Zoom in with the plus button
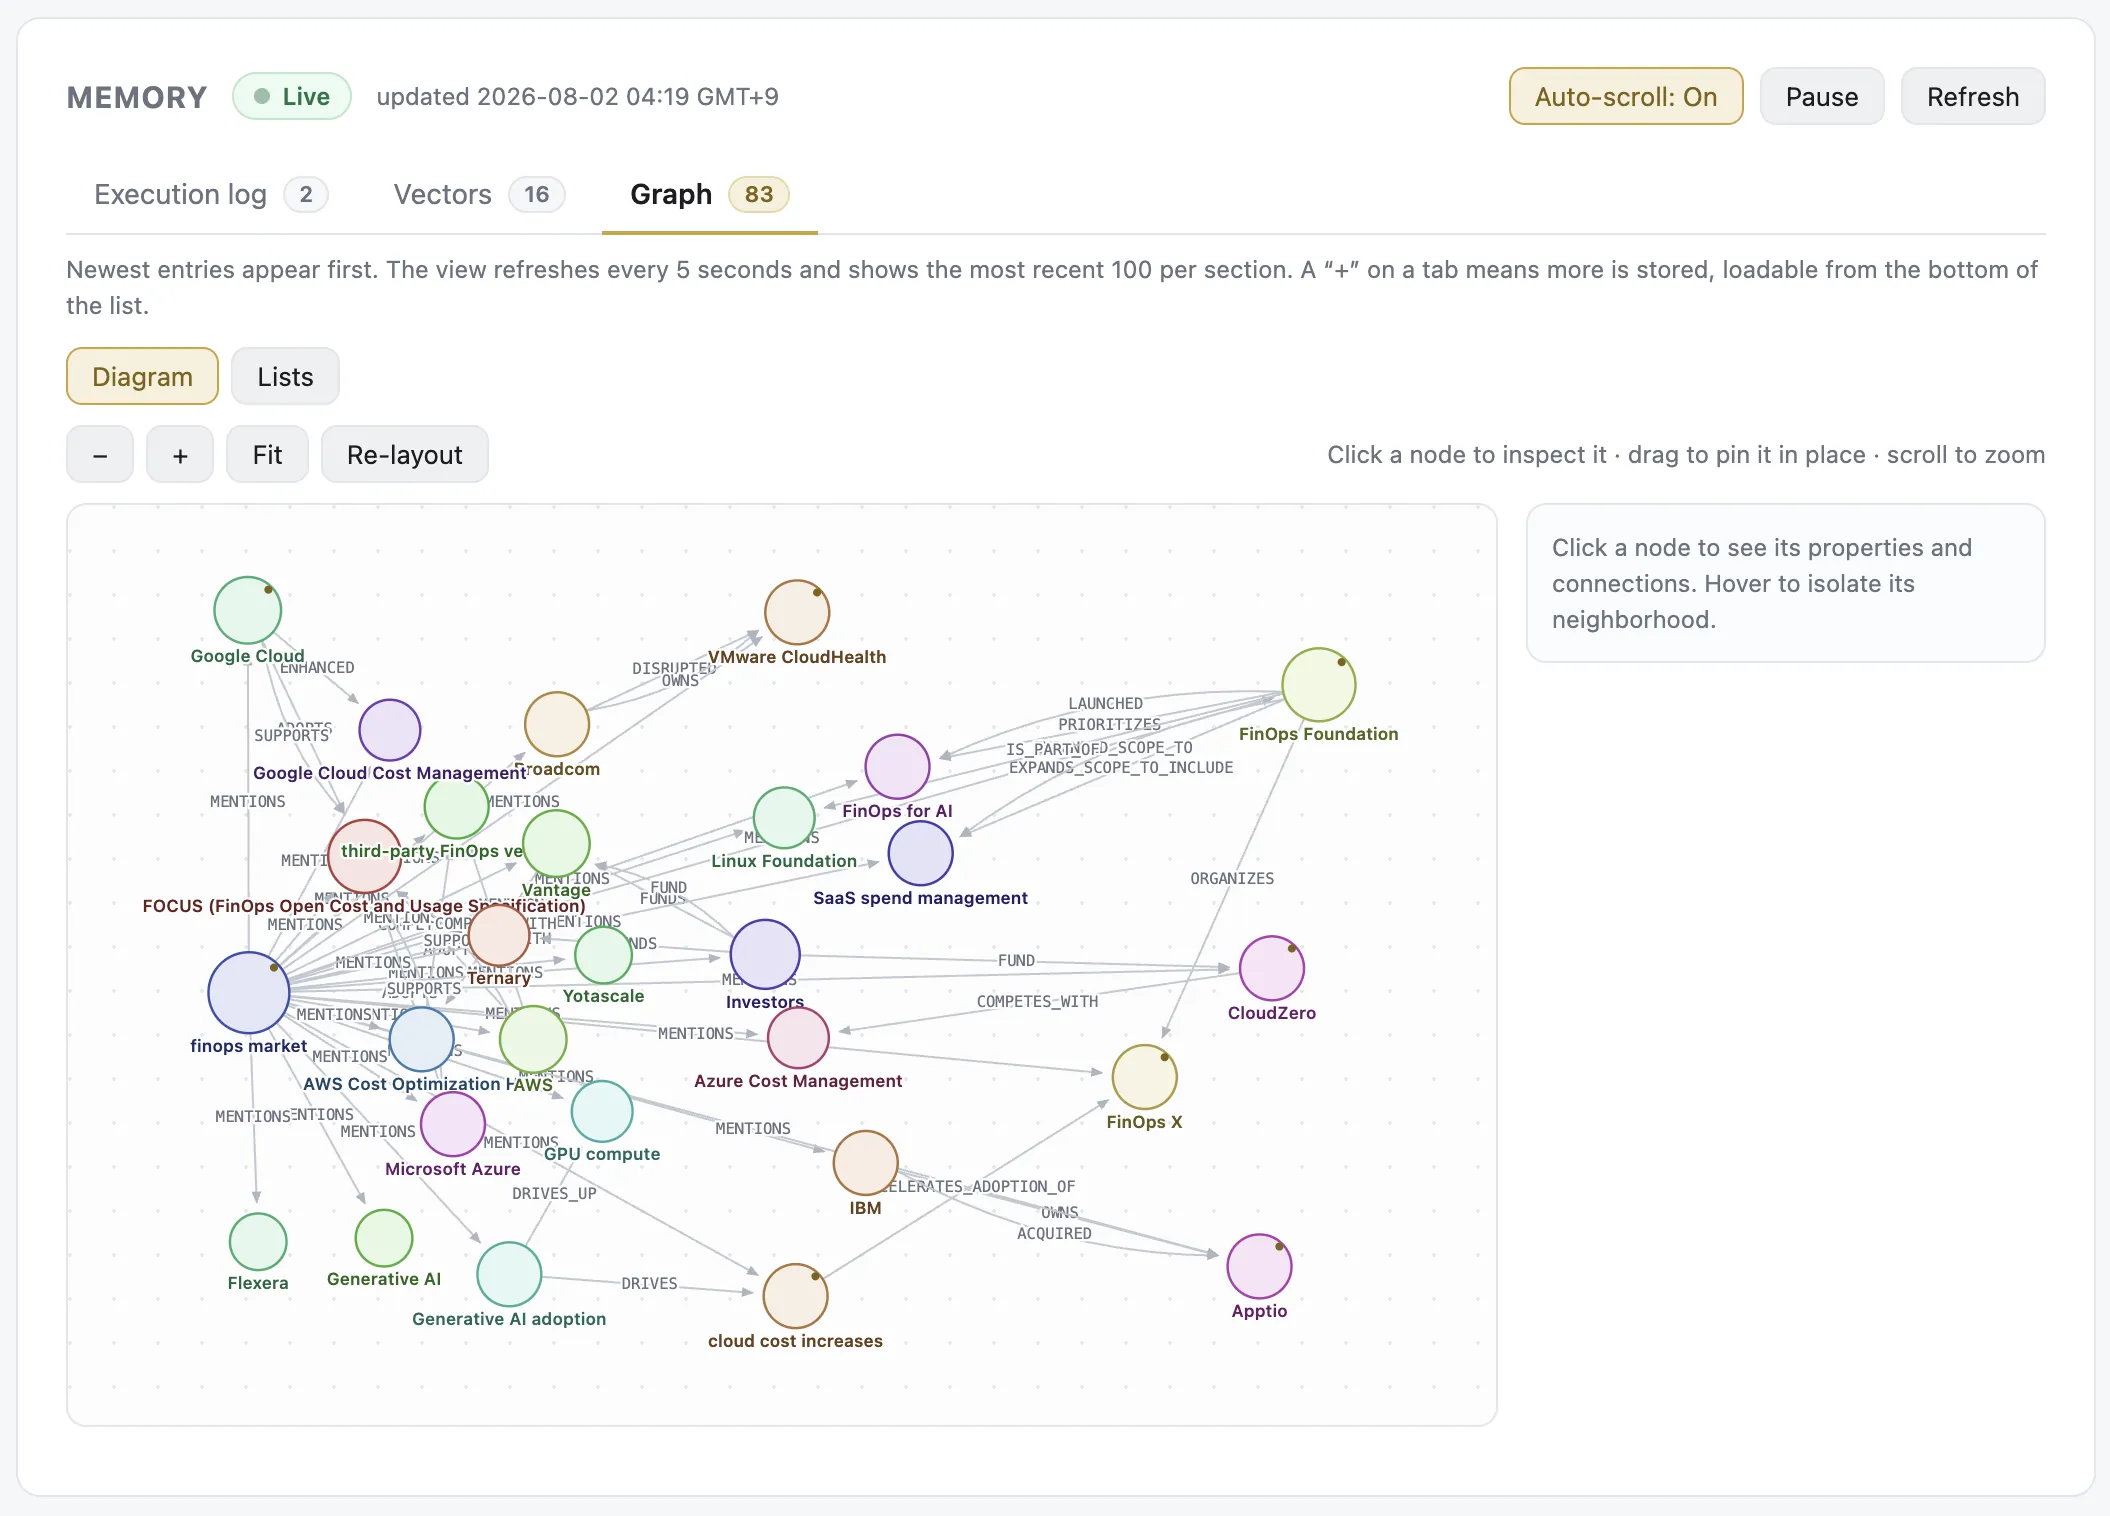This screenshot has width=2110, height=1516. [x=180, y=454]
